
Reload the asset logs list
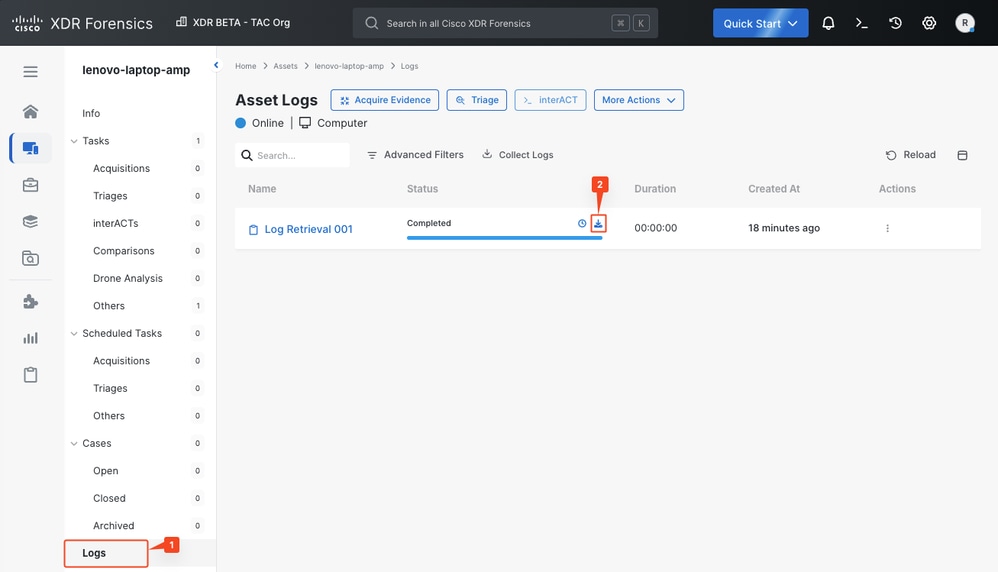(910, 155)
